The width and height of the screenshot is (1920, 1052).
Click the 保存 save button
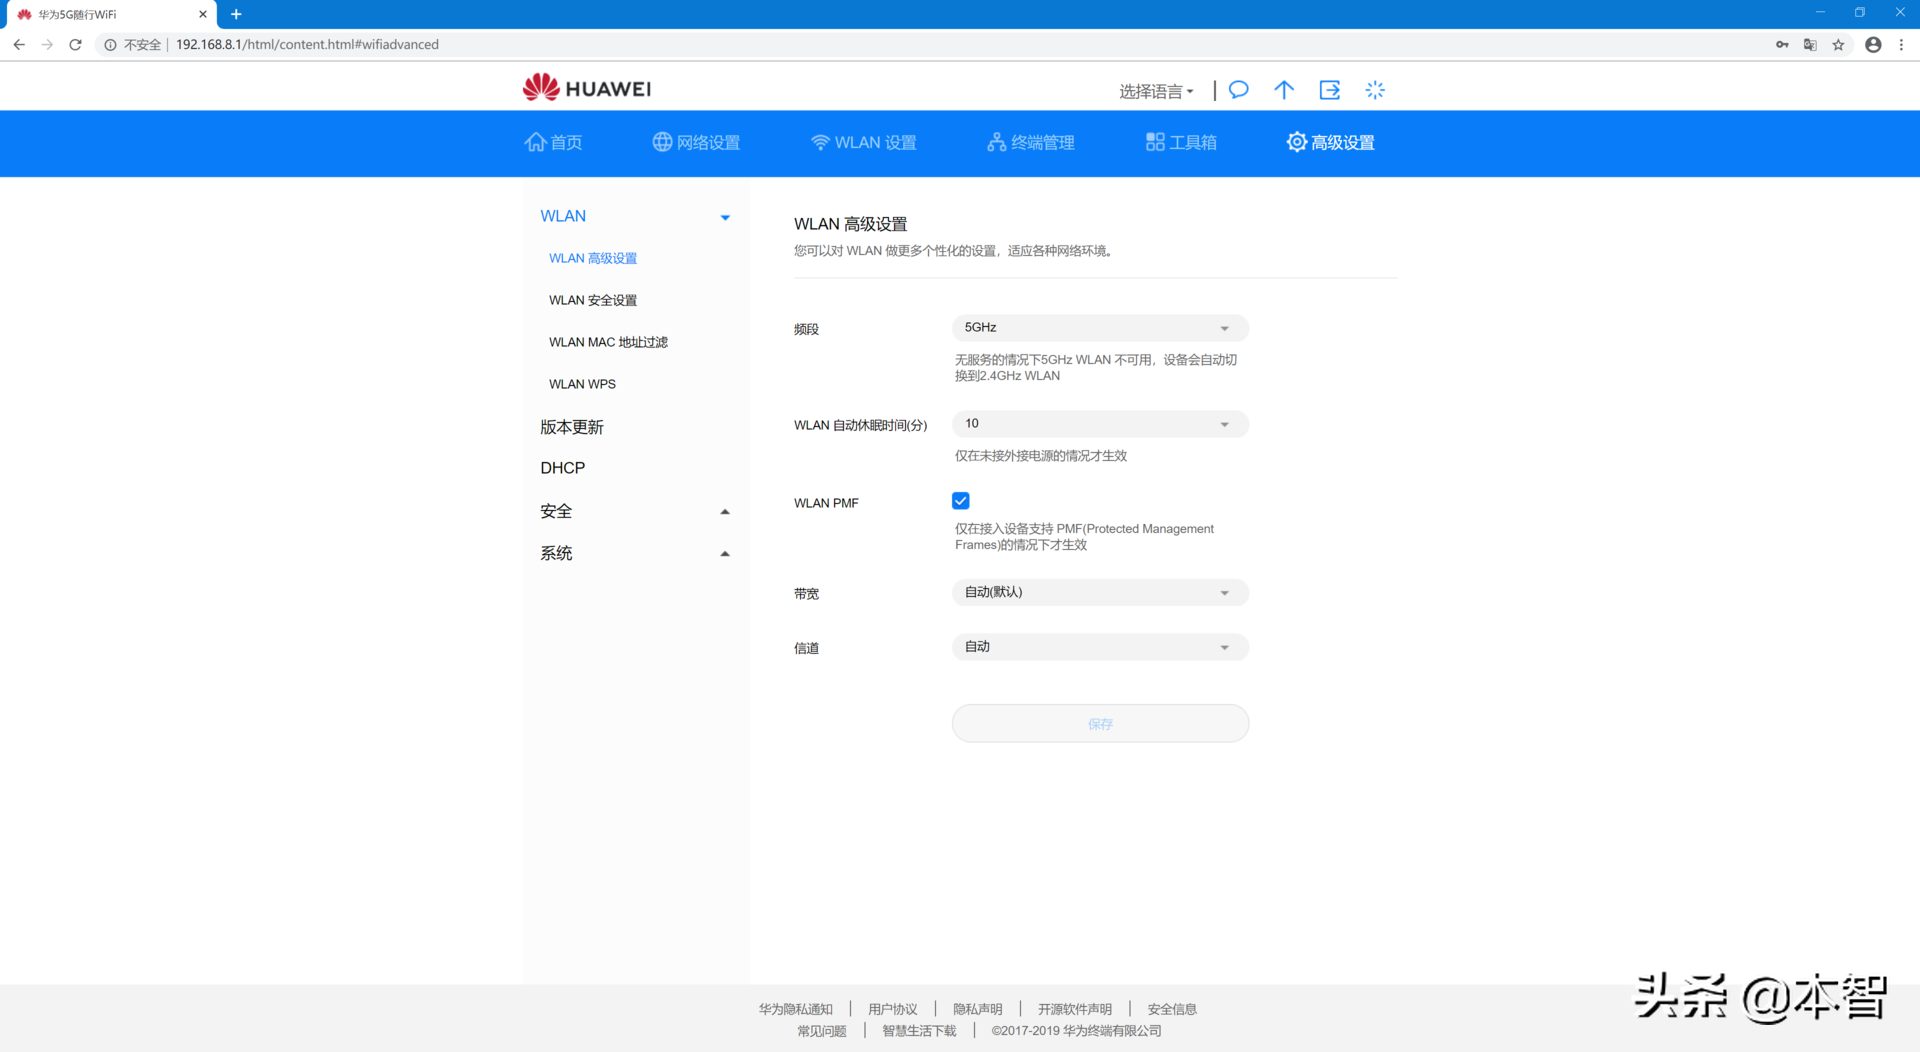pyautogui.click(x=1100, y=723)
